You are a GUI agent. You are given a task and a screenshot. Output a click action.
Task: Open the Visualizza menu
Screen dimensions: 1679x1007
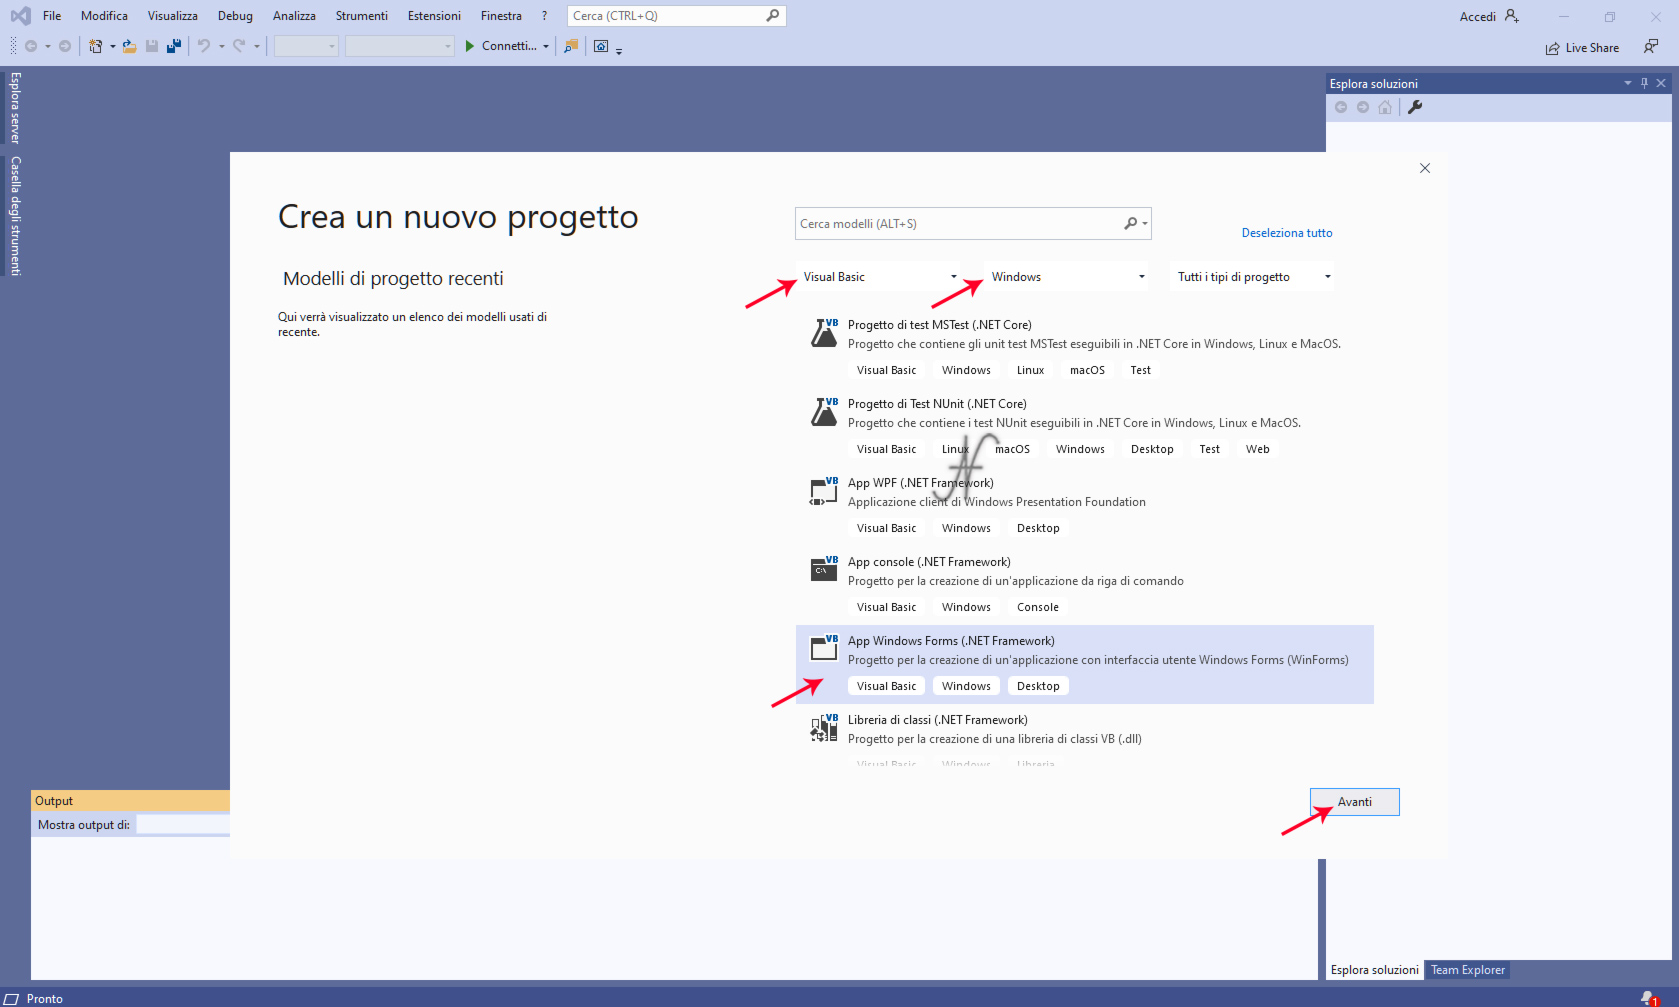coord(172,16)
